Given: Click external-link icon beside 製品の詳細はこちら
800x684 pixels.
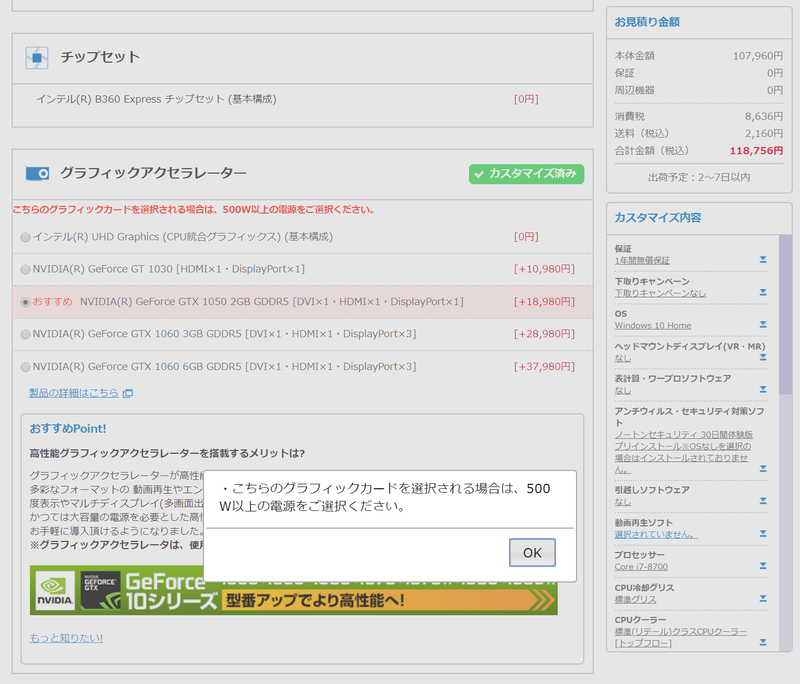Looking at the screenshot, I should tap(128, 393).
